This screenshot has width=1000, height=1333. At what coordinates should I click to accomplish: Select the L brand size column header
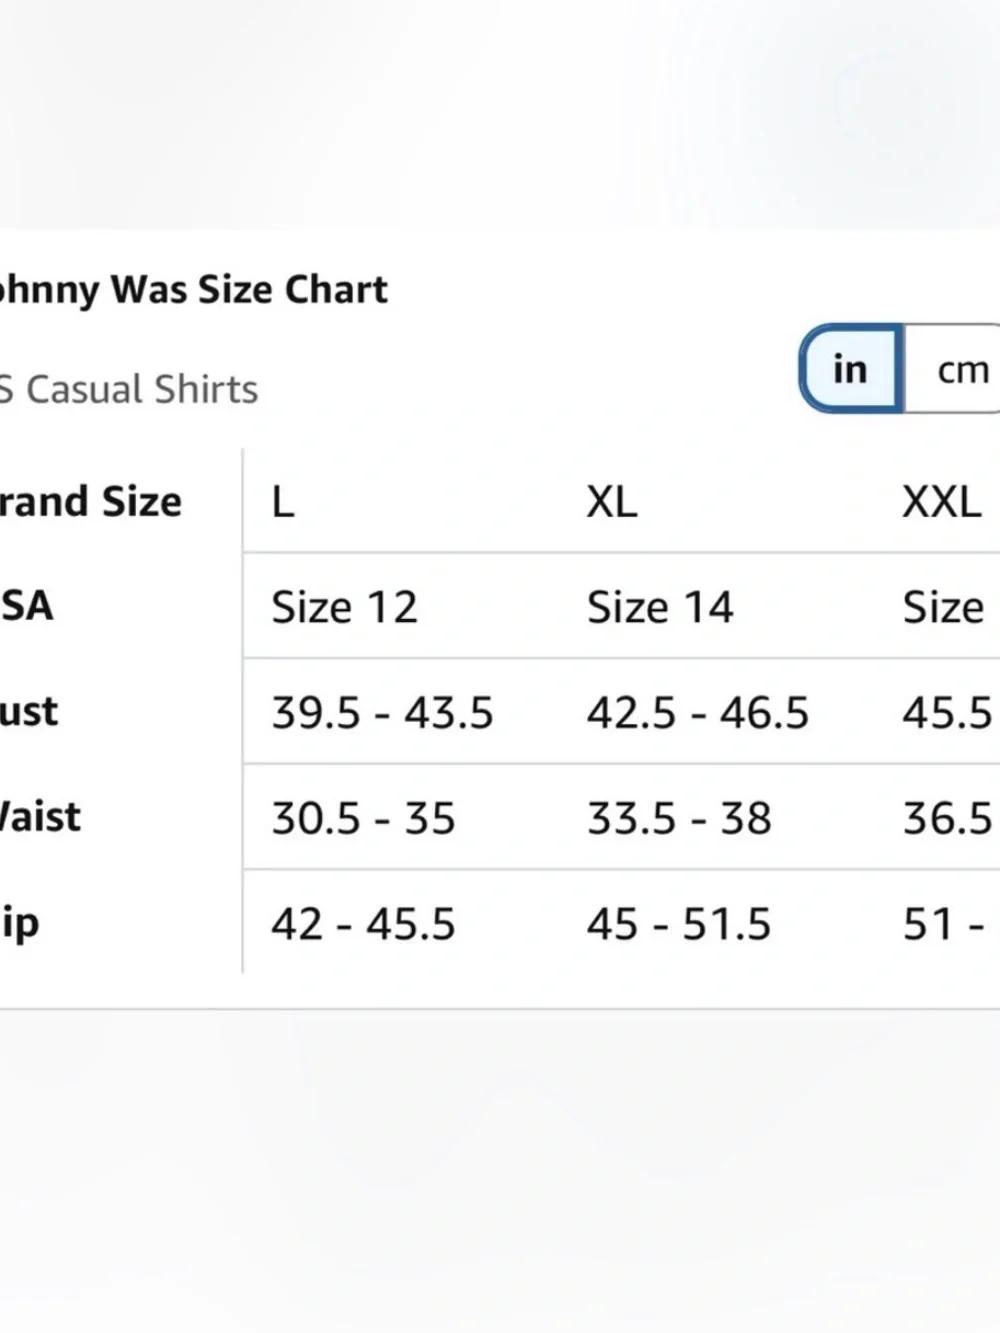[x=283, y=501]
